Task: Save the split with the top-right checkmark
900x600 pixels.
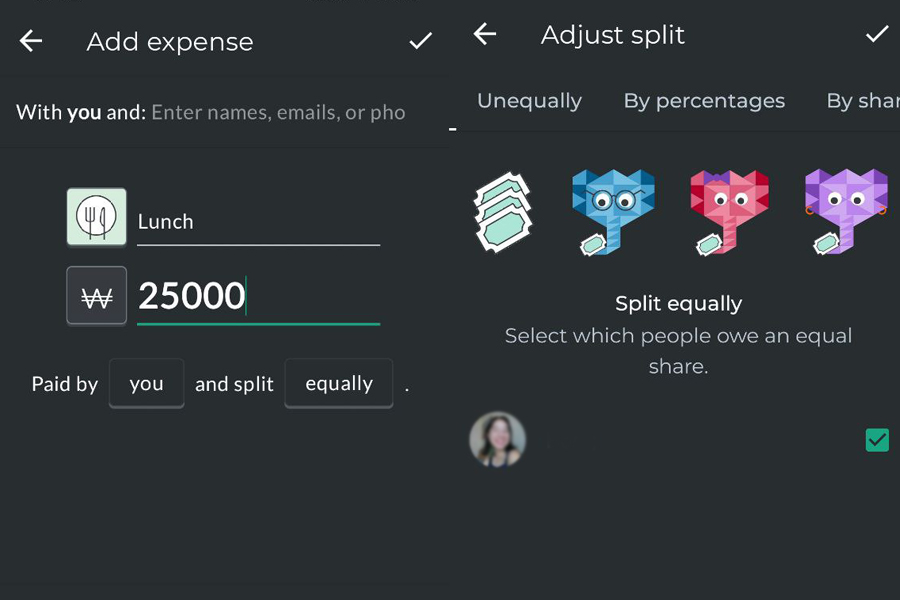Action: 877,34
